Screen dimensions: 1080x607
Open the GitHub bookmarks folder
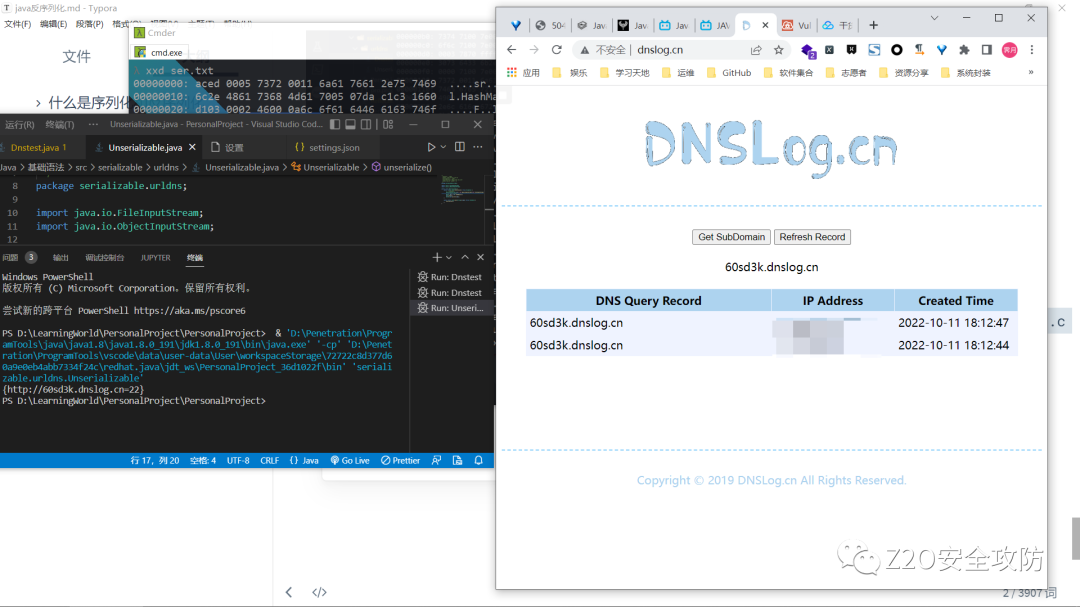pos(729,72)
